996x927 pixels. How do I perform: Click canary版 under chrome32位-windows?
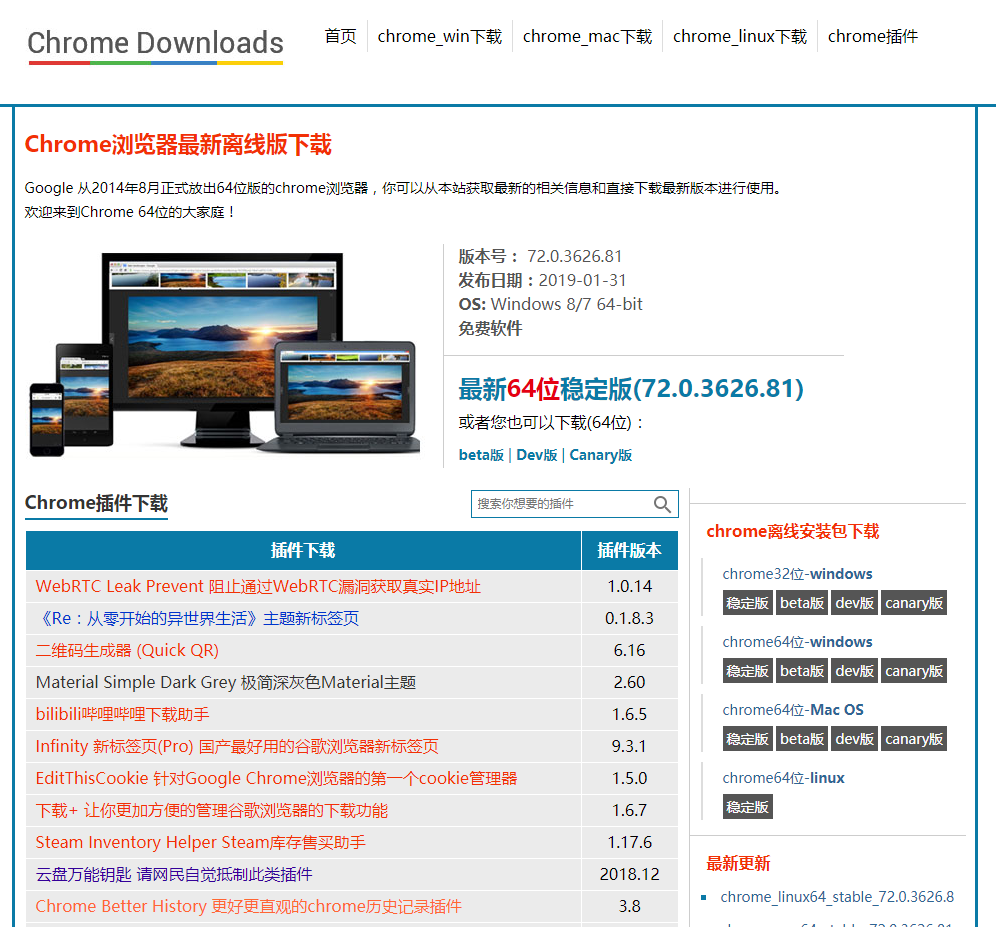click(914, 603)
